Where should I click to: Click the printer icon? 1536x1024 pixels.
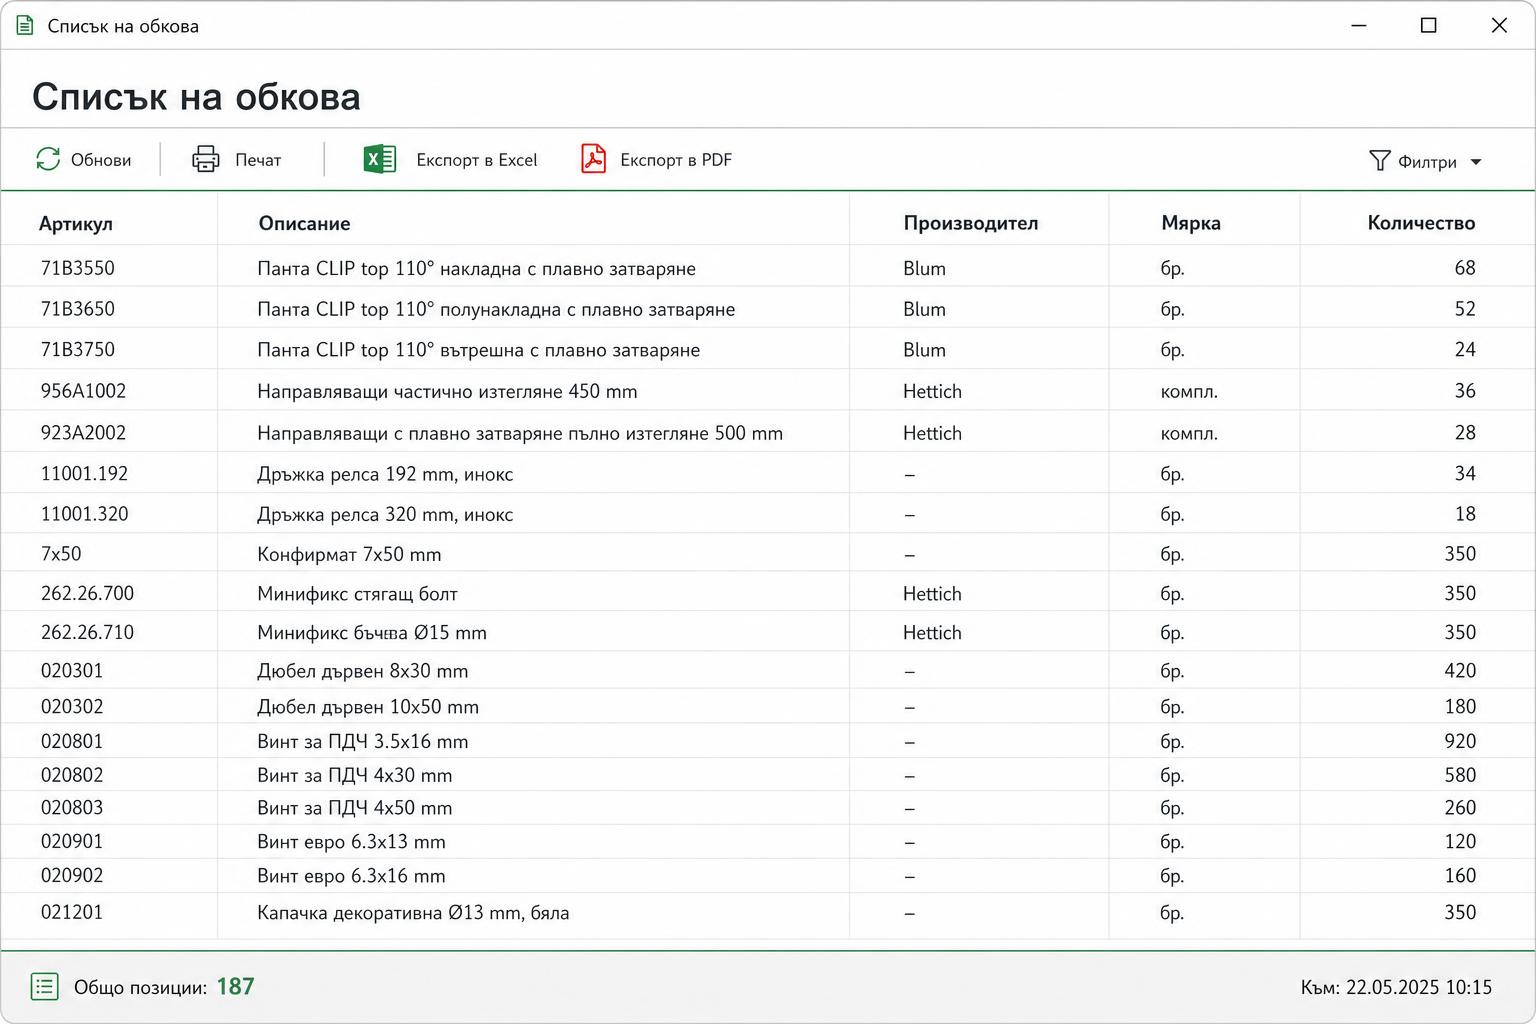coord(206,159)
